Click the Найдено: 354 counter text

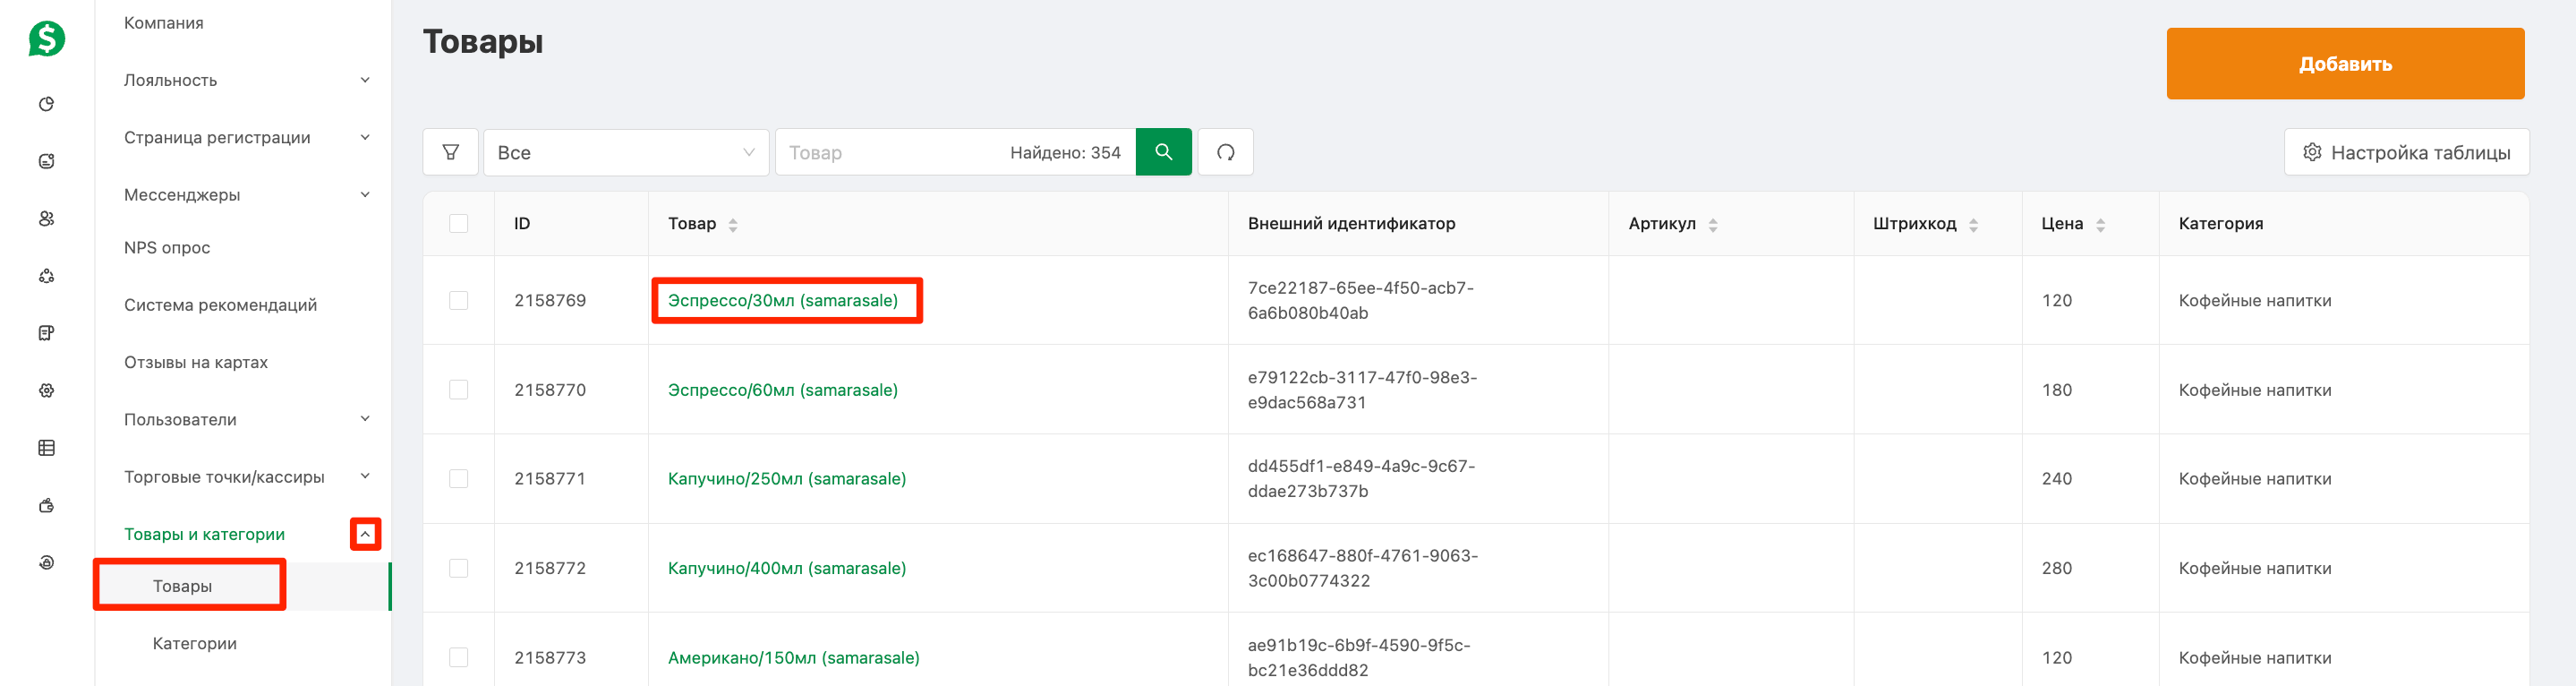click(1065, 152)
